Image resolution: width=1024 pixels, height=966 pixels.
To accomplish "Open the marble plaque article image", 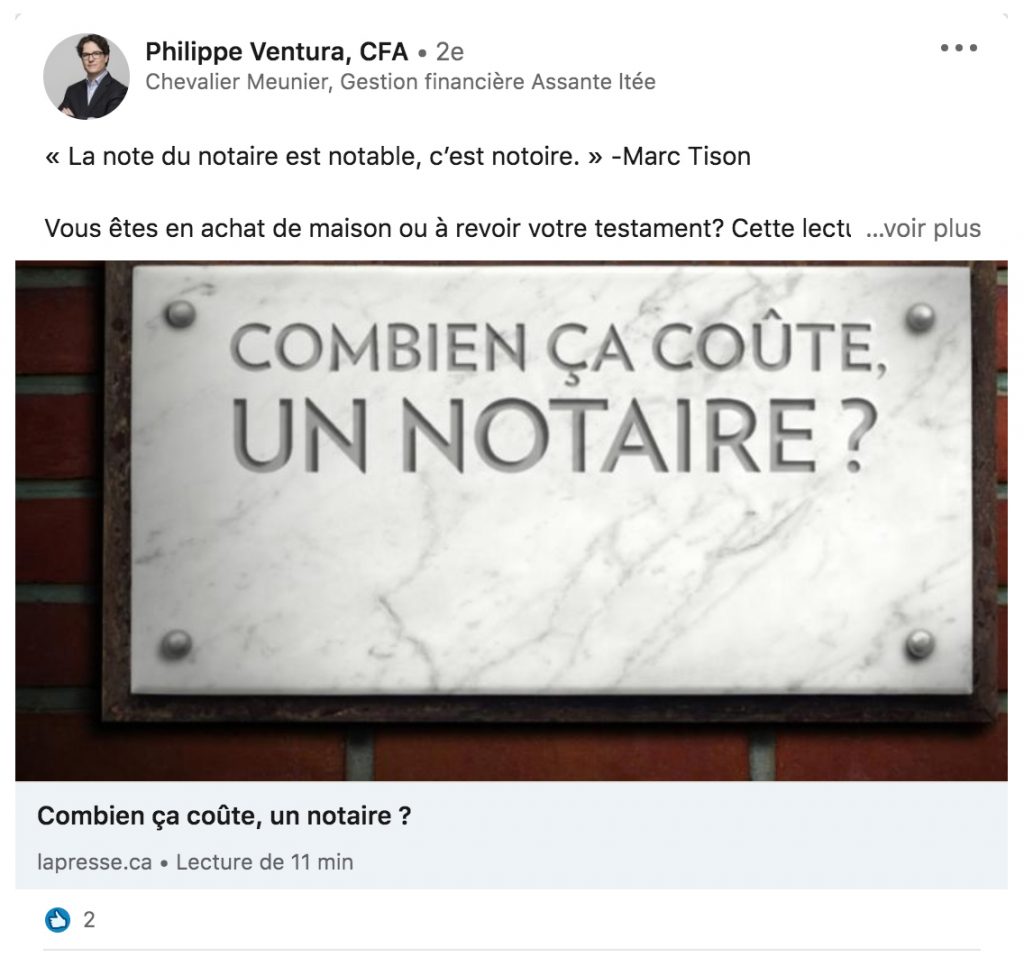I will pos(511,521).
